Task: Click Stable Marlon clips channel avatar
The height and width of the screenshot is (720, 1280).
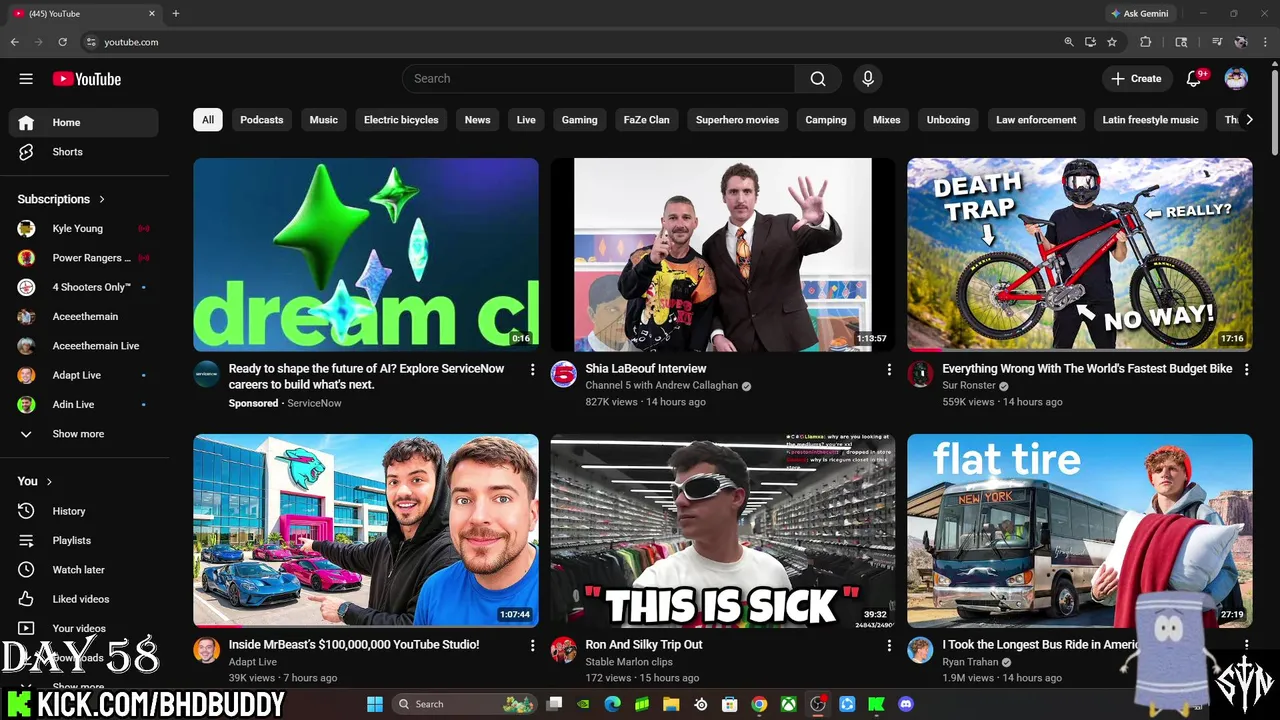Action: click(x=564, y=650)
